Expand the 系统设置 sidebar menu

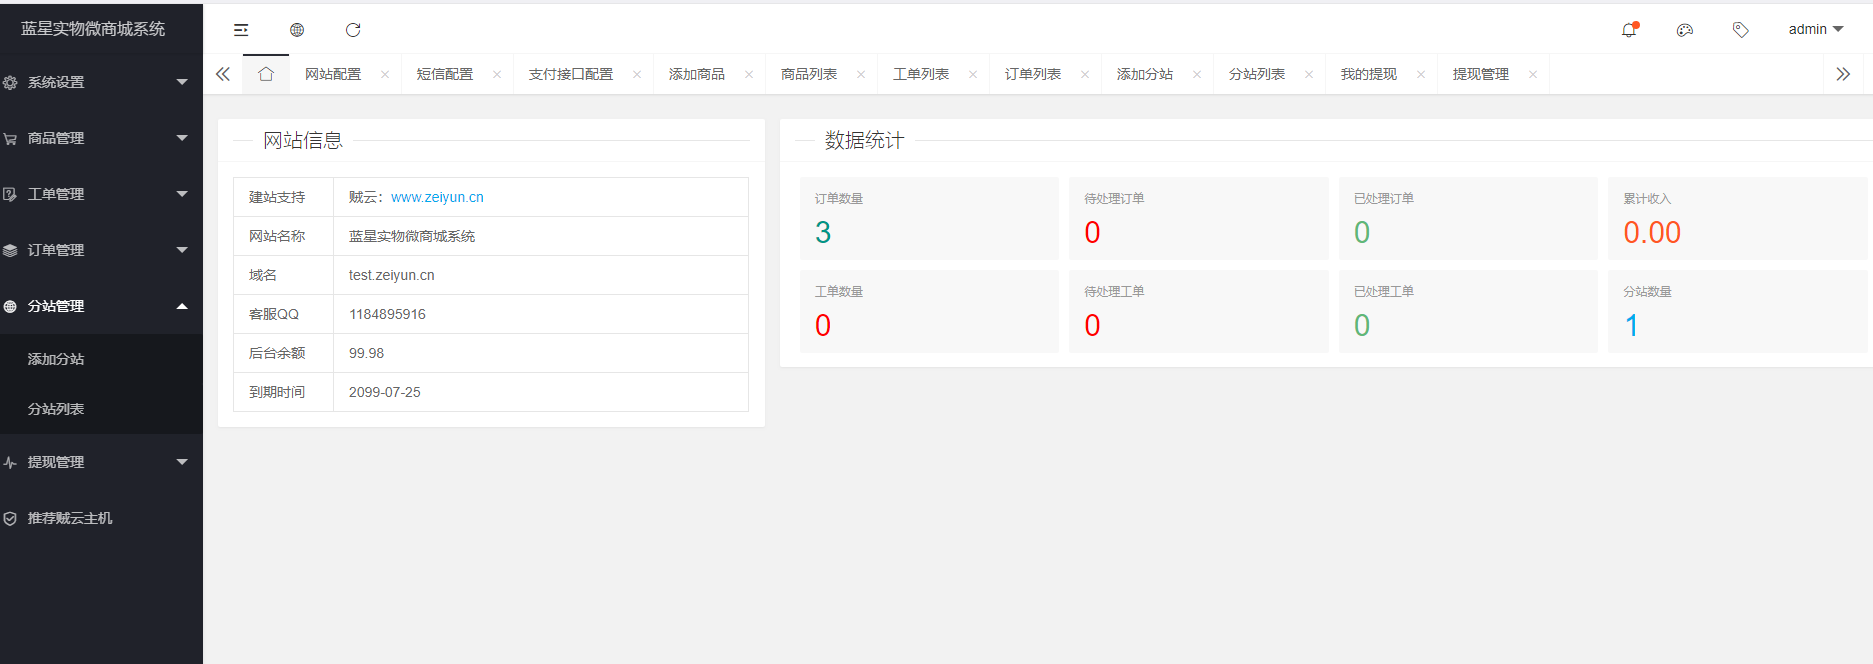(95, 82)
